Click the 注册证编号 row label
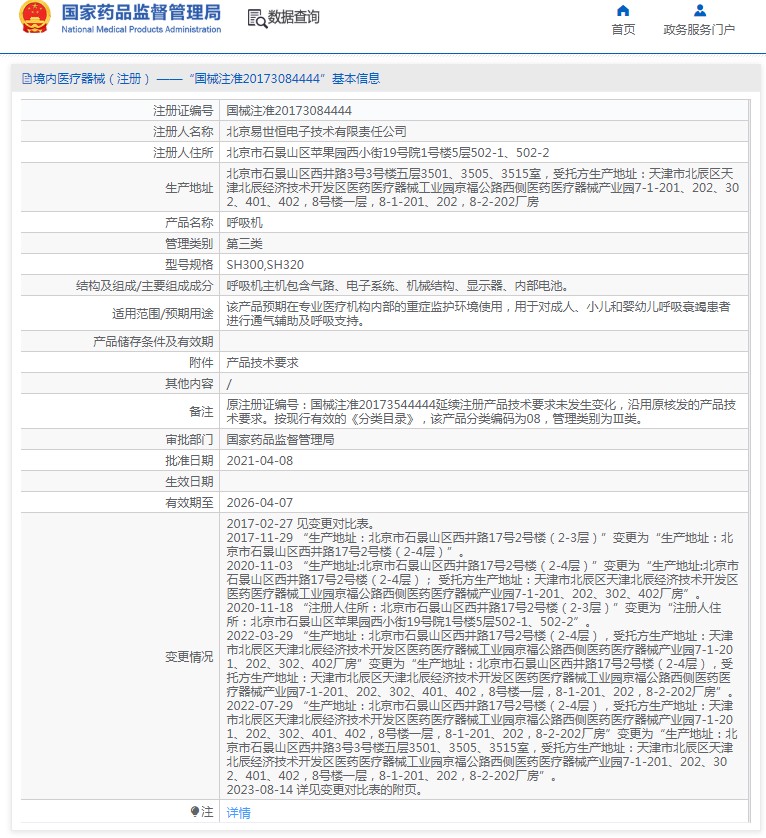Image resolution: width=766 pixels, height=838 pixels. click(x=183, y=111)
